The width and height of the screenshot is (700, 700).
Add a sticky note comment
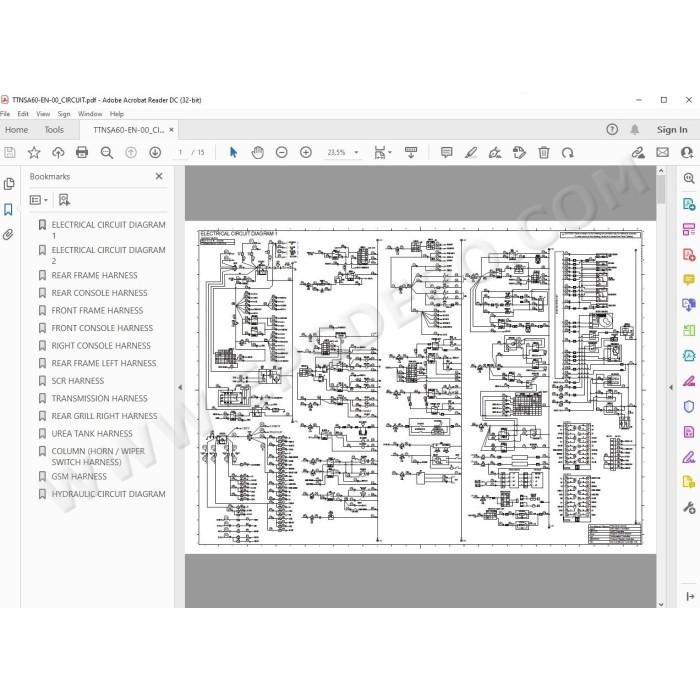pyautogui.click(x=446, y=153)
